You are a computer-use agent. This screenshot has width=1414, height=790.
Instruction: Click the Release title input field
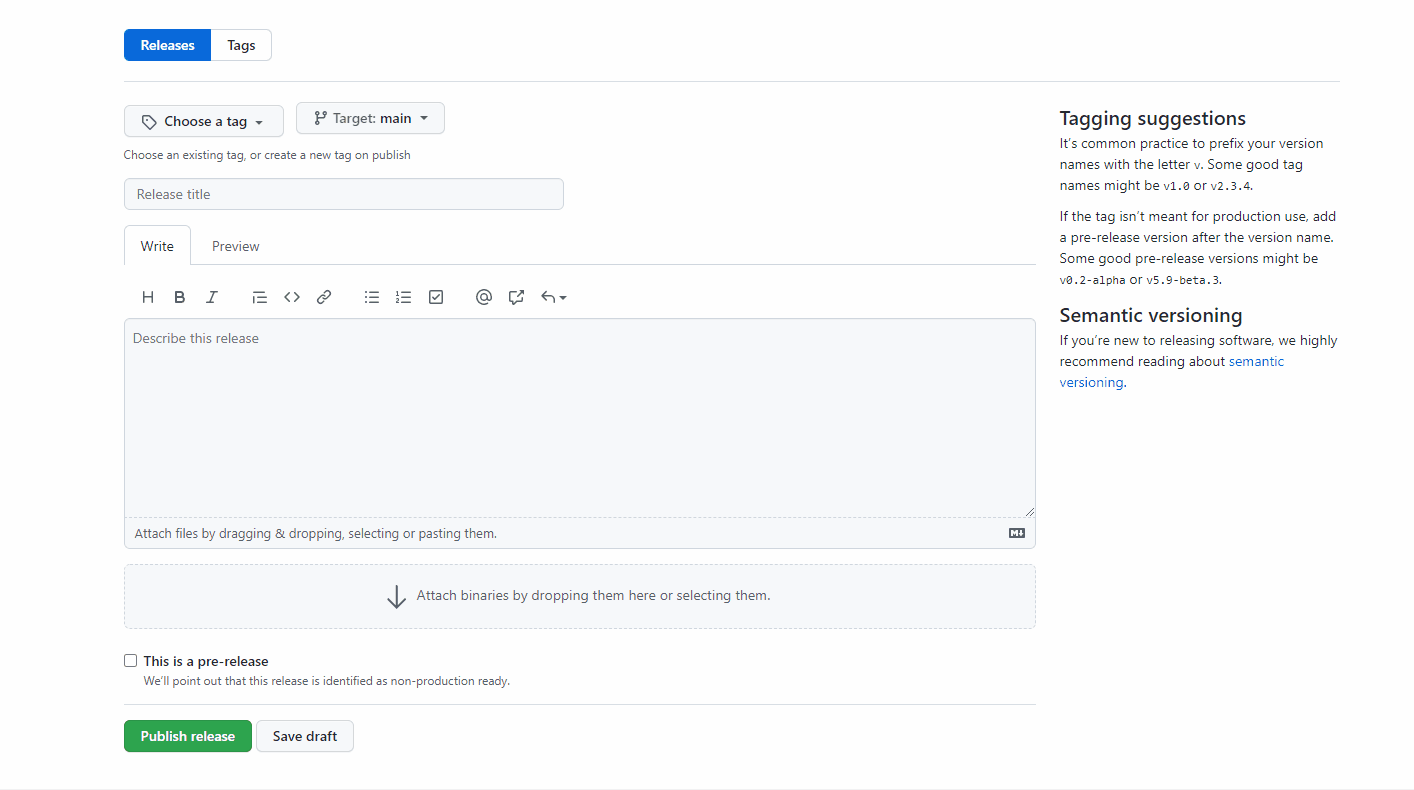[x=343, y=193]
